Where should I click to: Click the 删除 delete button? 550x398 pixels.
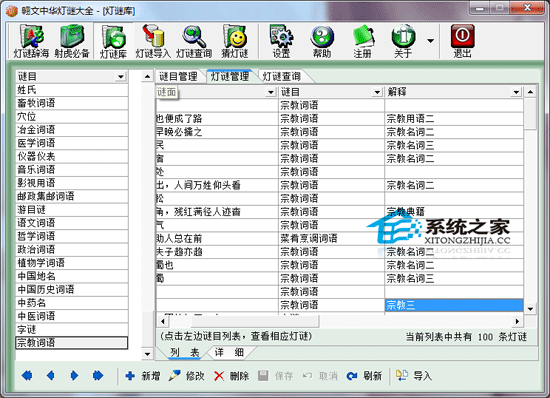232,376
